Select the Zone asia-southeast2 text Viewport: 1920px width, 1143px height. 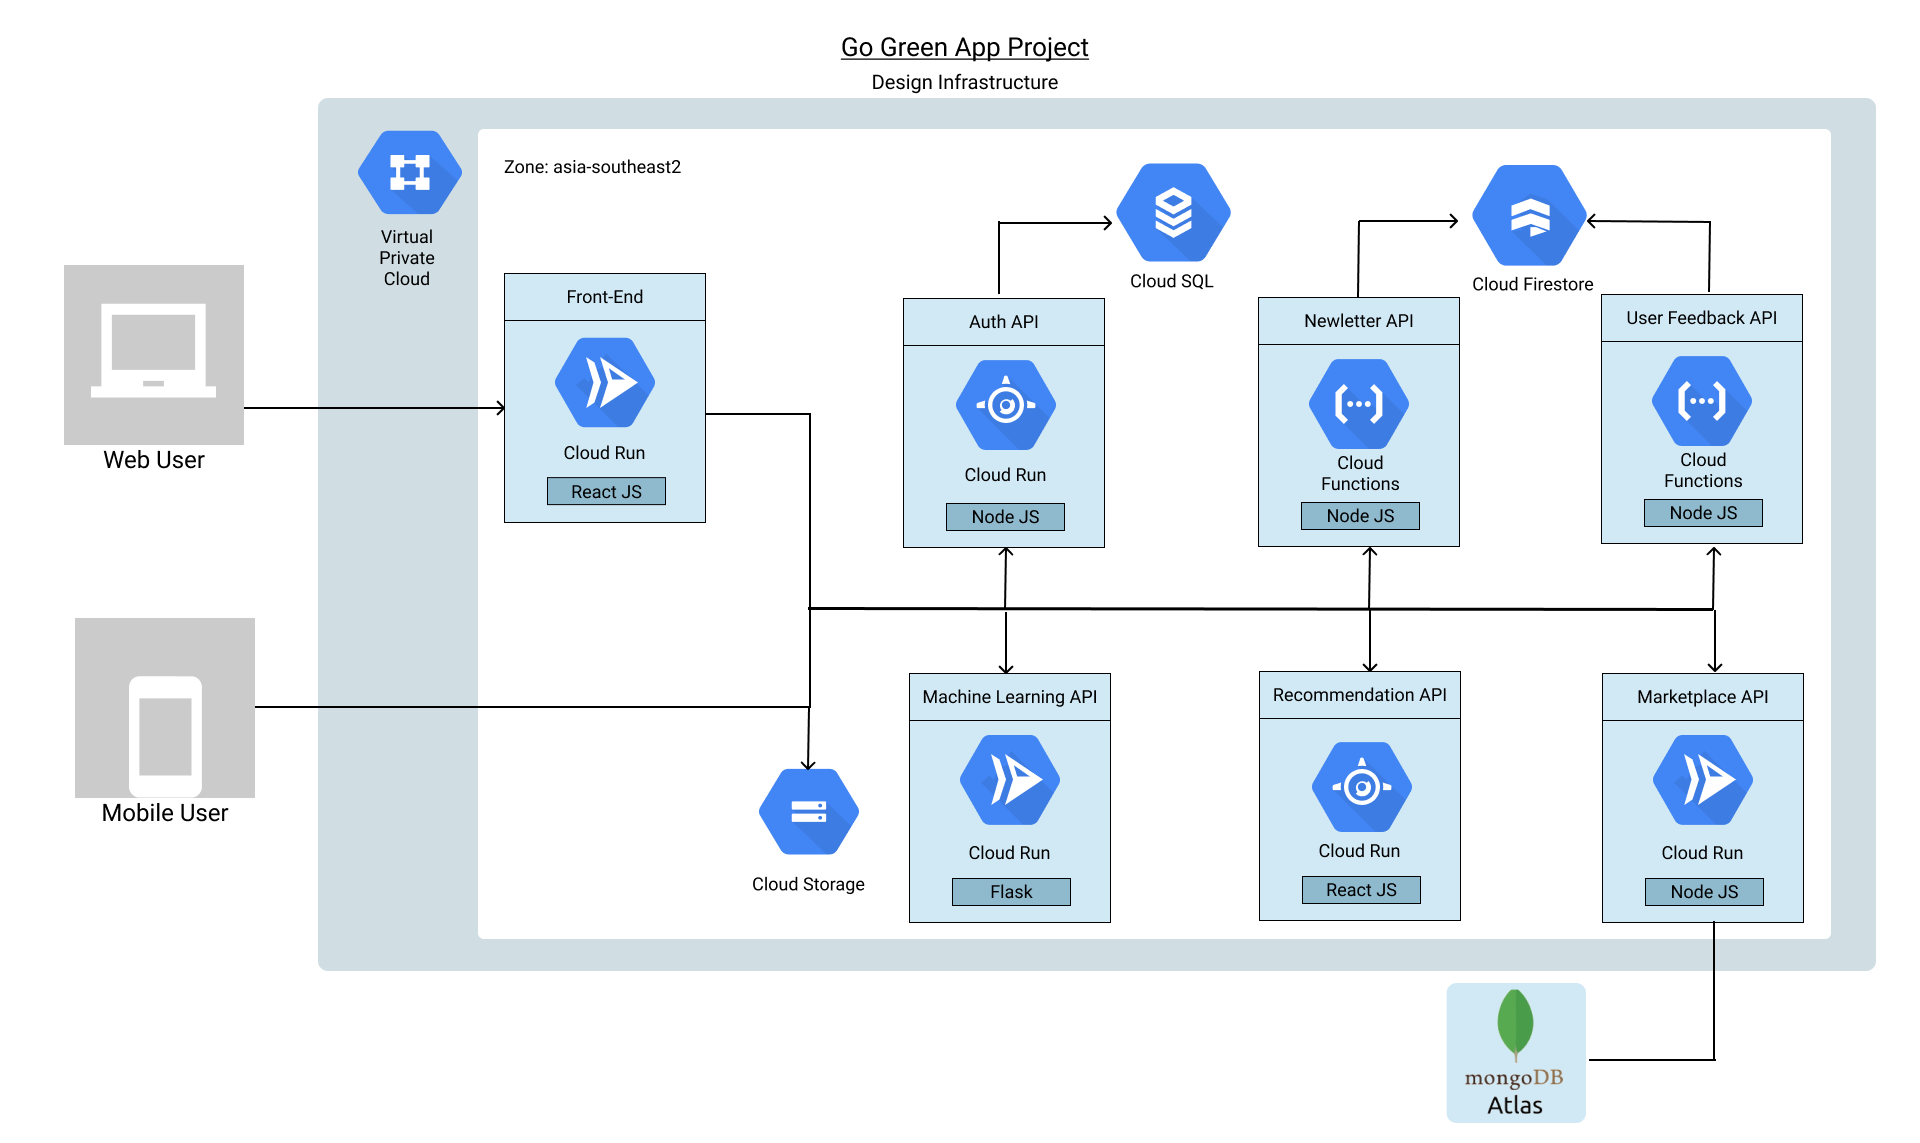click(x=592, y=167)
